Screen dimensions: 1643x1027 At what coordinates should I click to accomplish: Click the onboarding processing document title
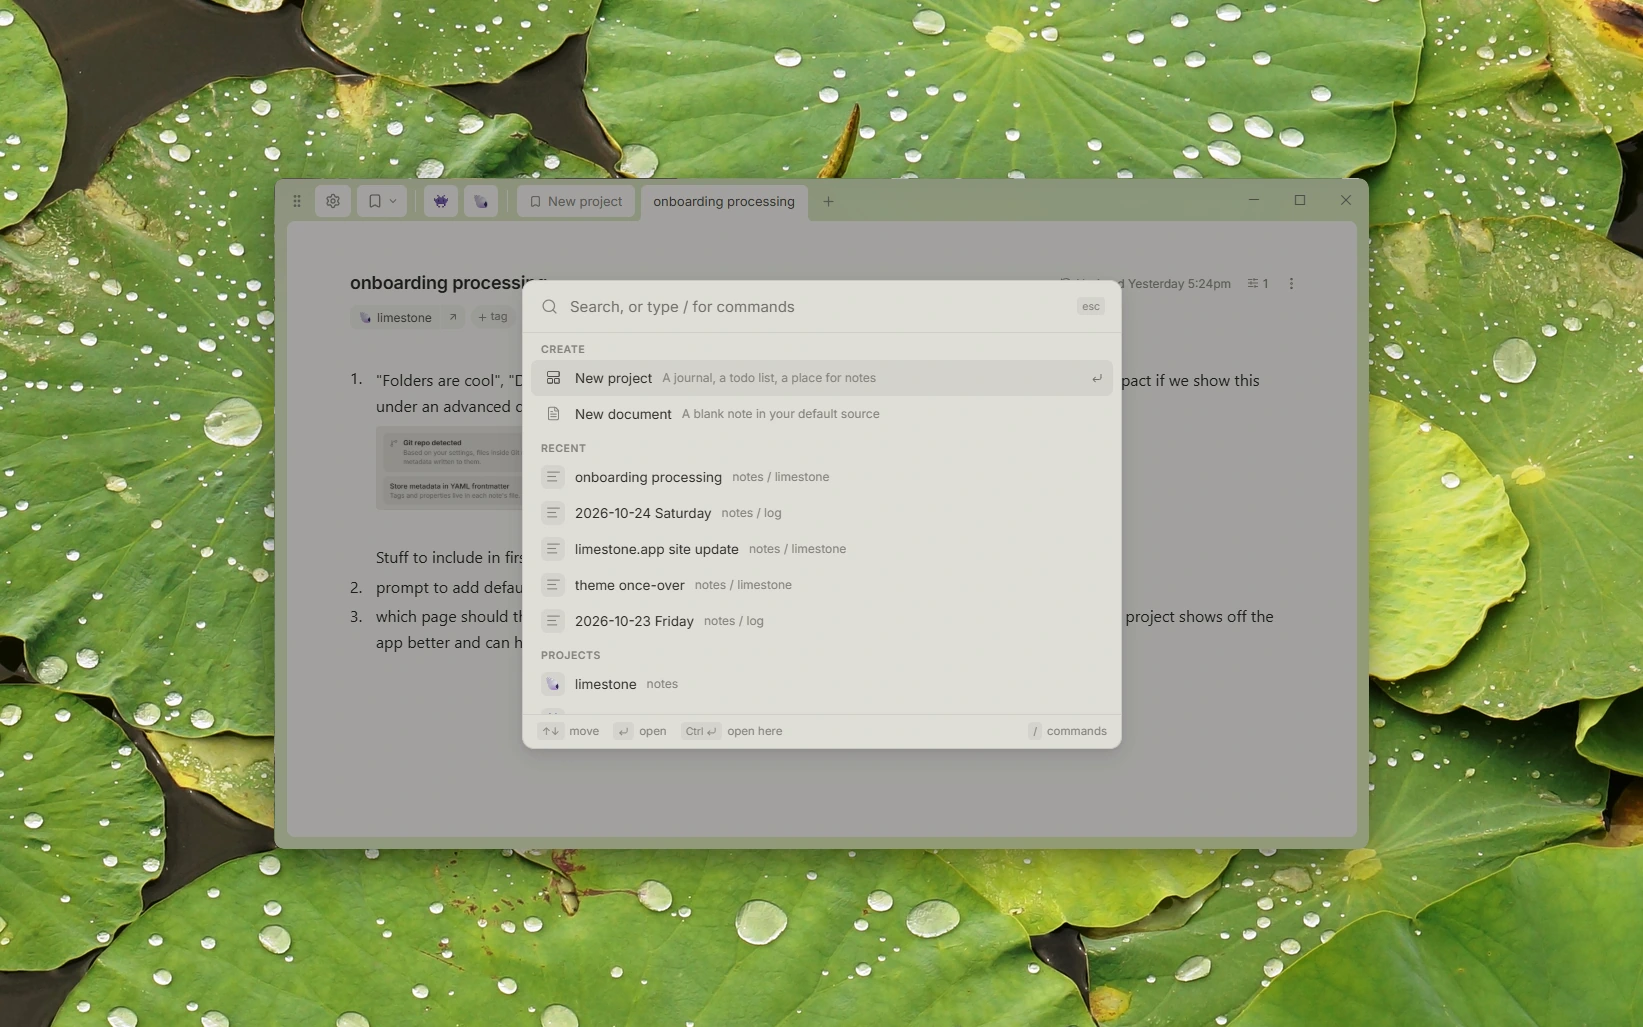click(x=449, y=283)
